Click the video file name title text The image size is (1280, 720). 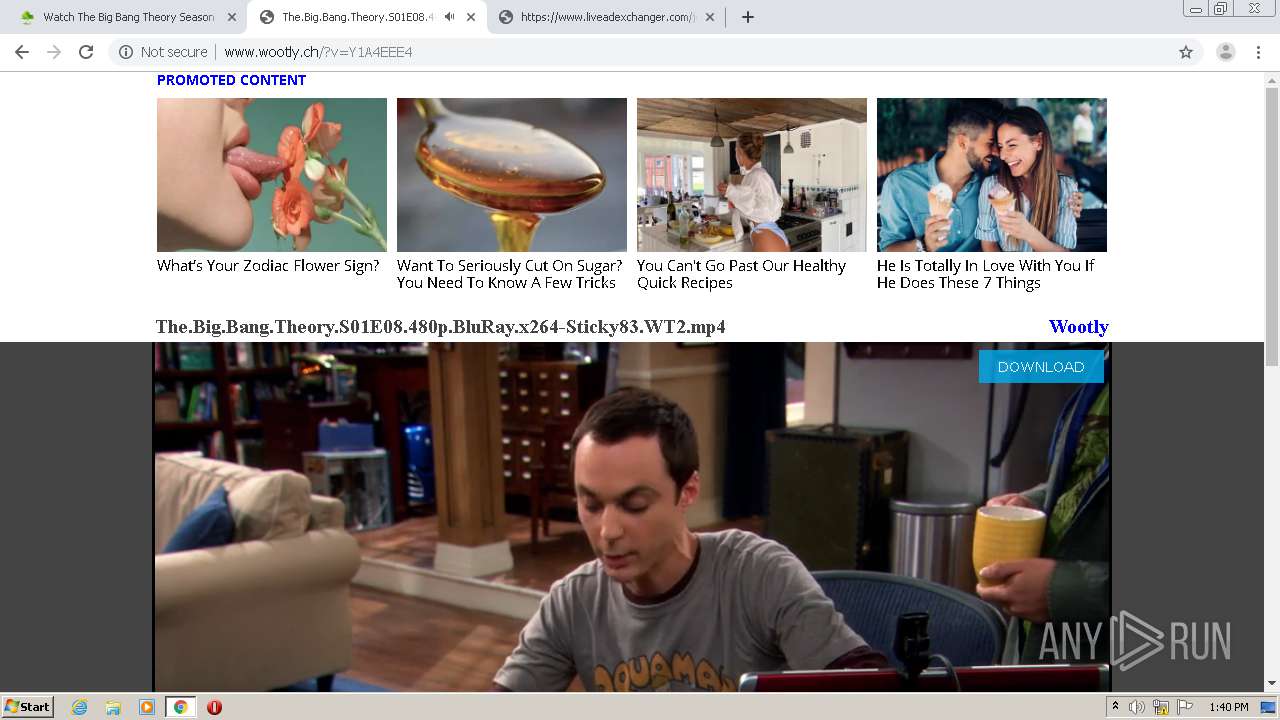click(440, 327)
